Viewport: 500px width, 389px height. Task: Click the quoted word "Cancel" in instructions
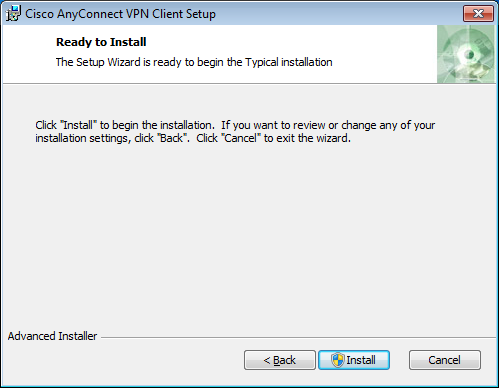point(241,138)
